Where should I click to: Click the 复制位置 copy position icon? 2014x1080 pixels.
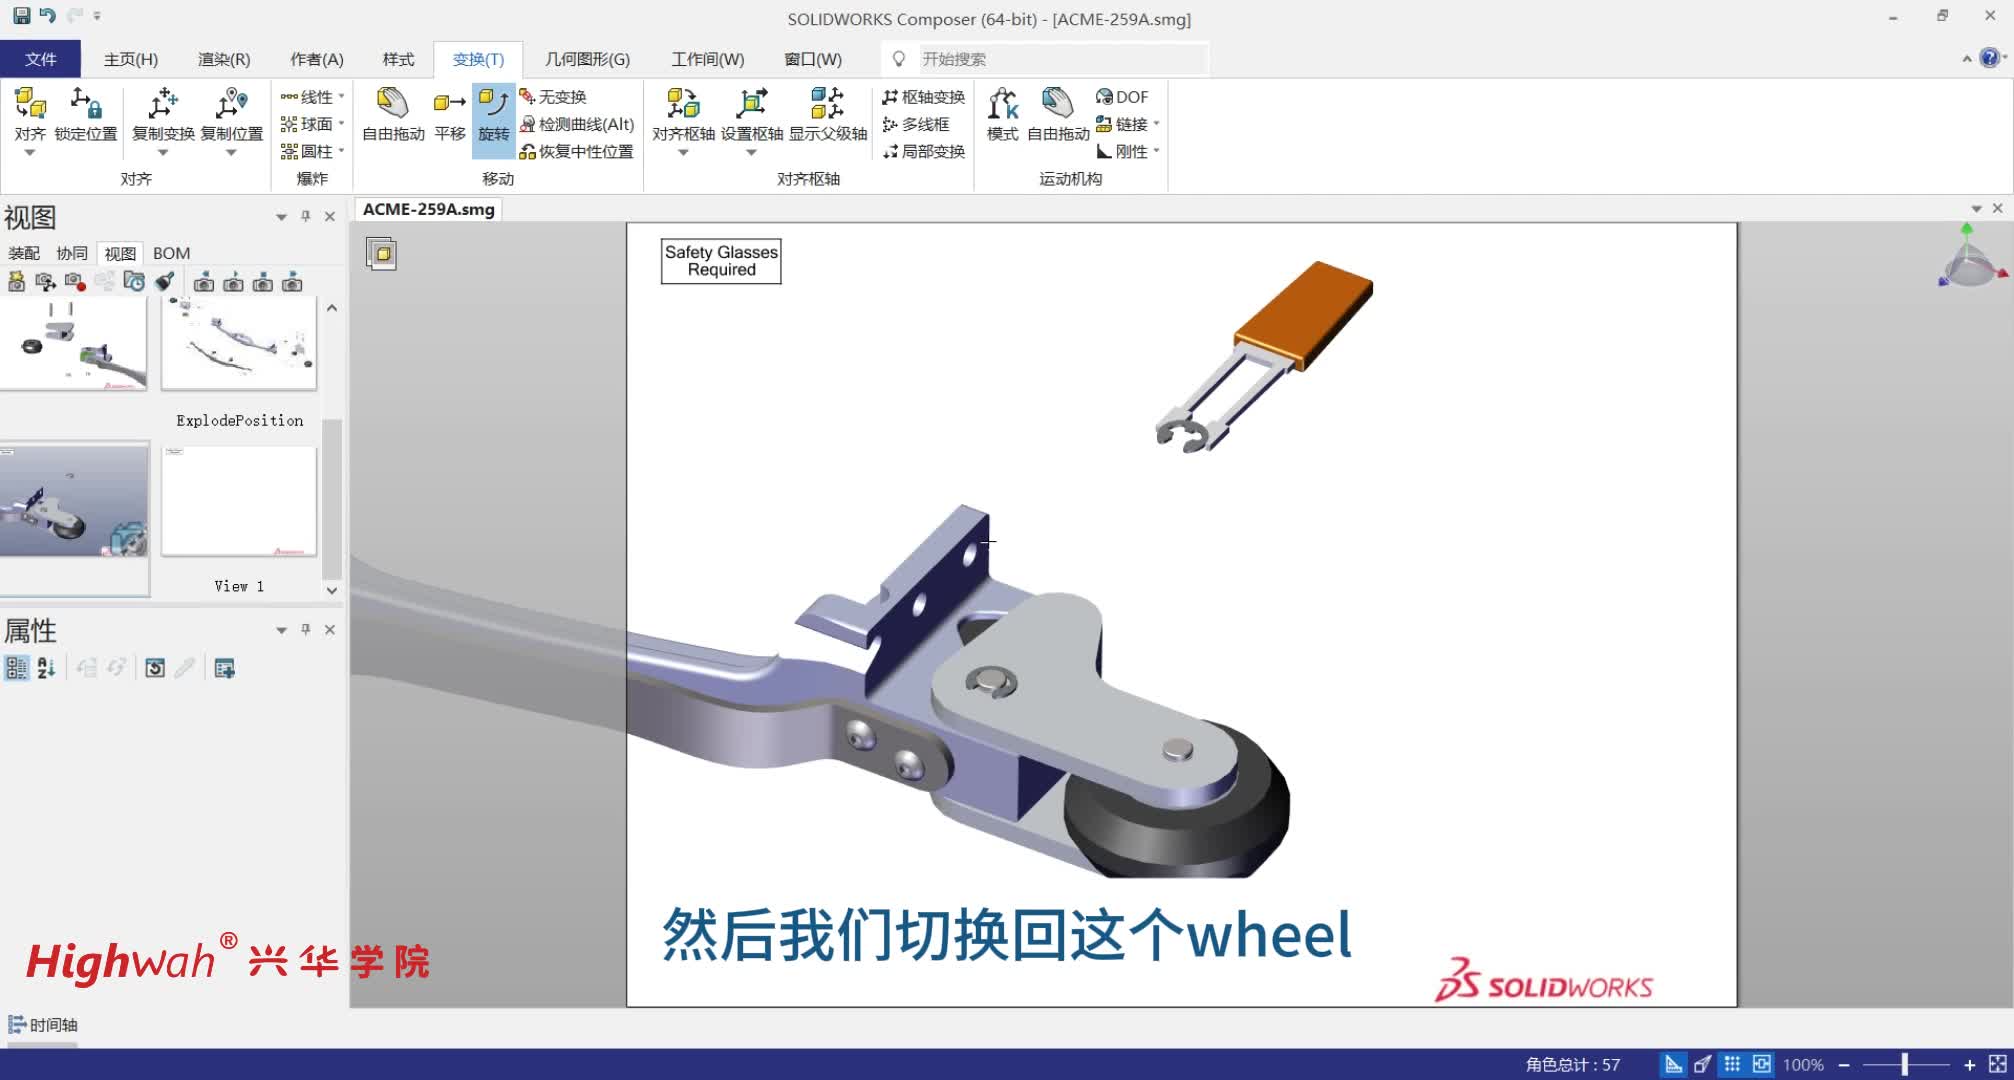click(231, 103)
